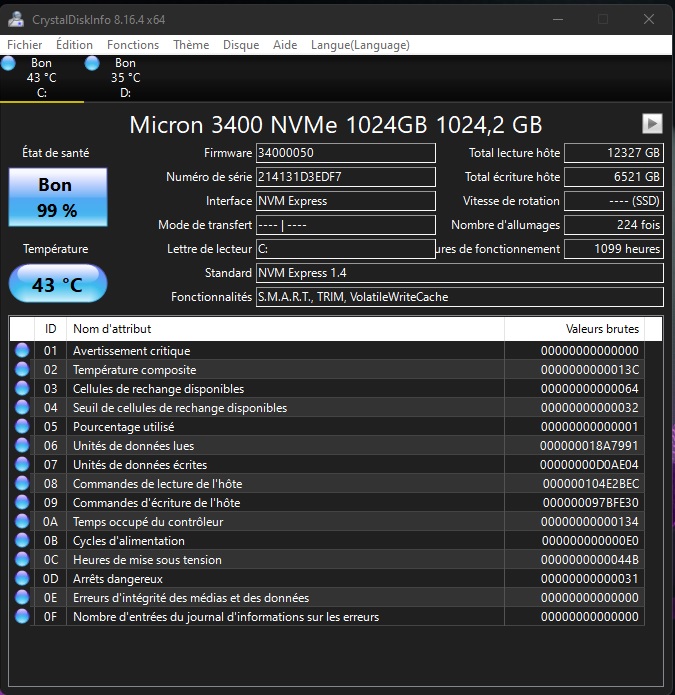Select Arrêts dangereux attribute name
Viewport: 675px width, 695px height.
[x=117, y=579]
